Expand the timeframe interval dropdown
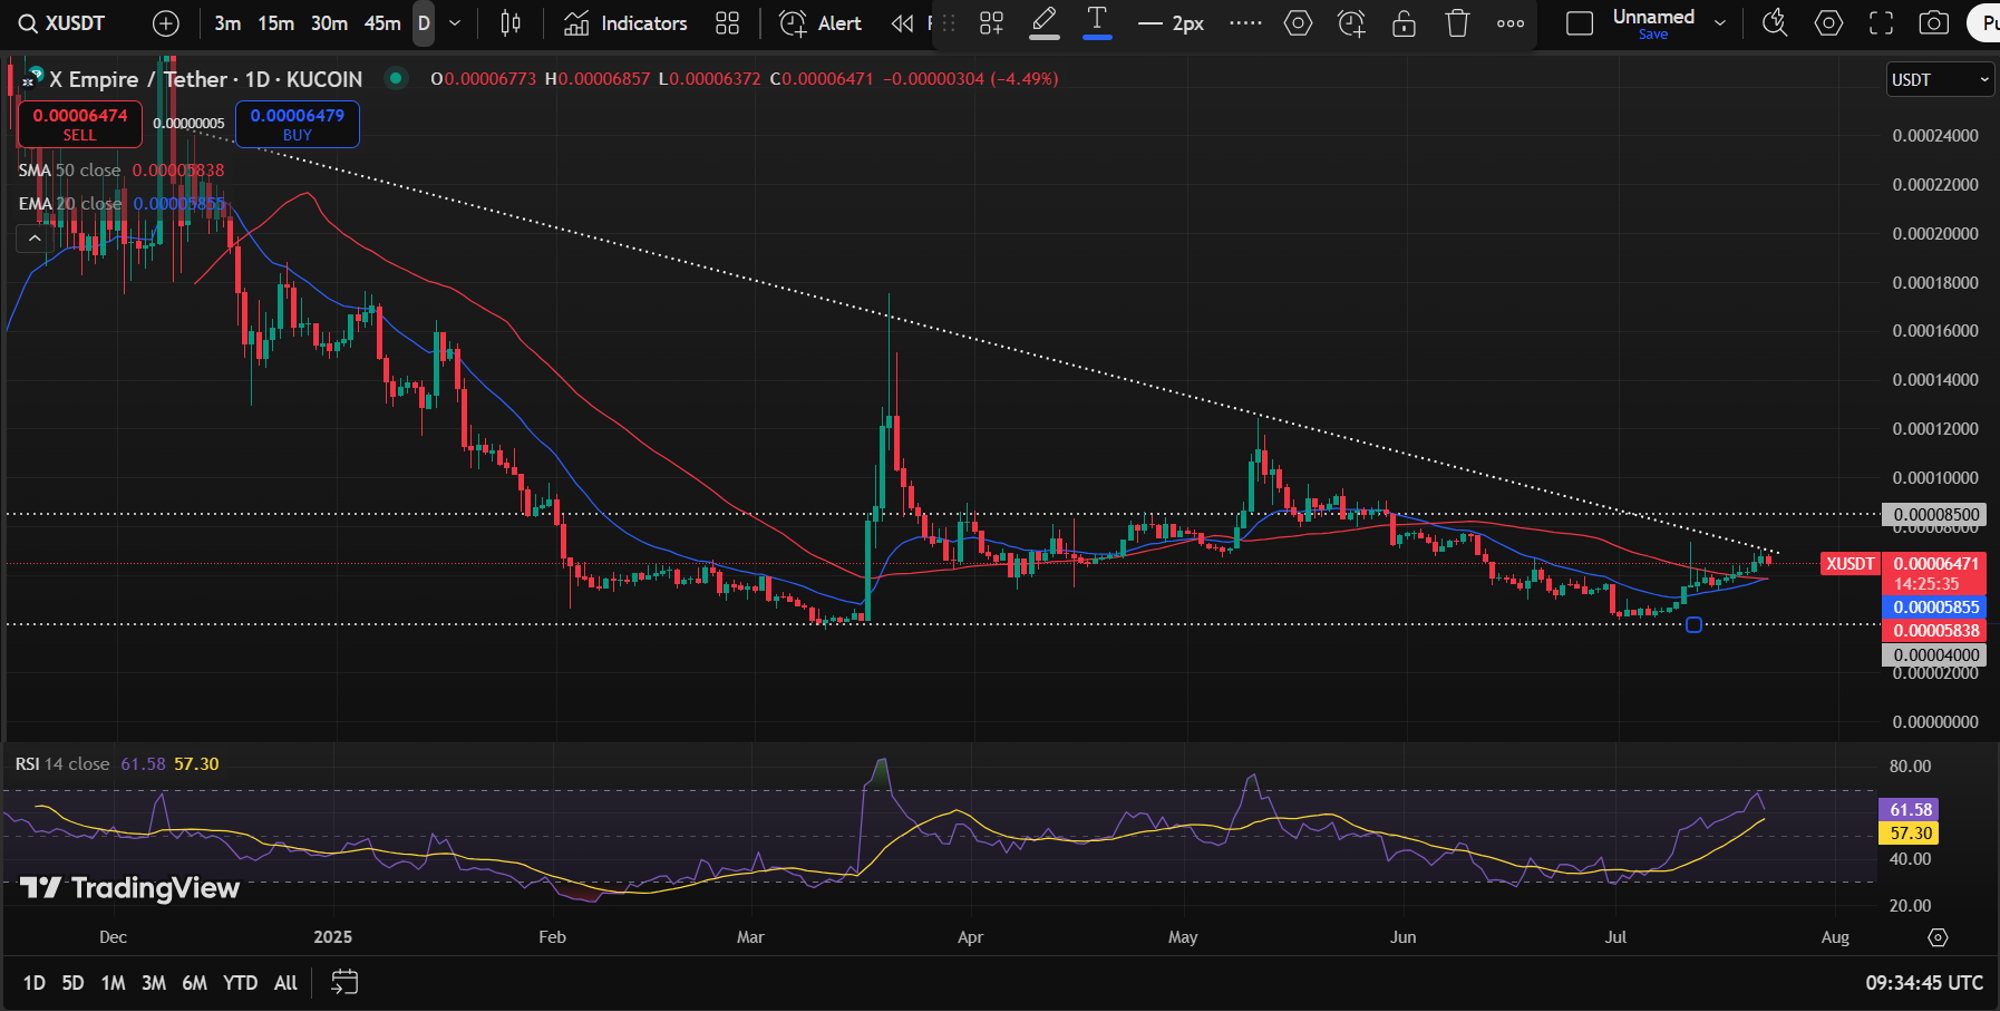The height and width of the screenshot is (1011, 2000). pyautogui.click(x=455, y=23)
